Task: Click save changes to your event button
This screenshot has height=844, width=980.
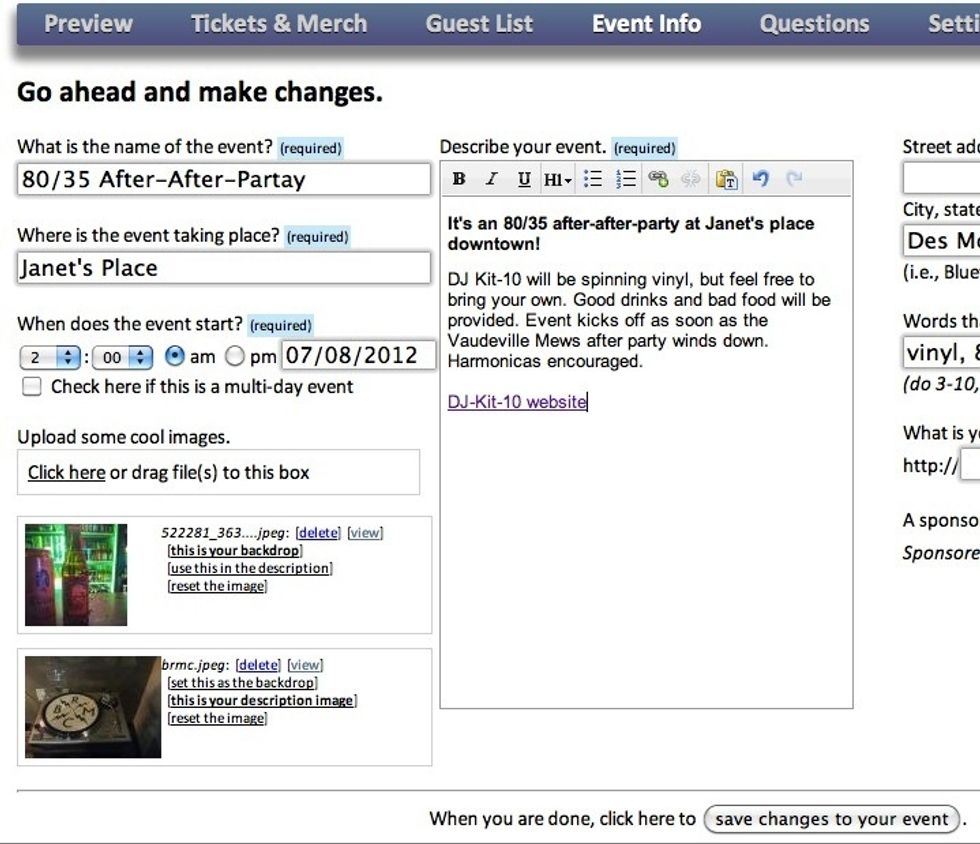Action: pyautogui.click(x=832, y=819)
